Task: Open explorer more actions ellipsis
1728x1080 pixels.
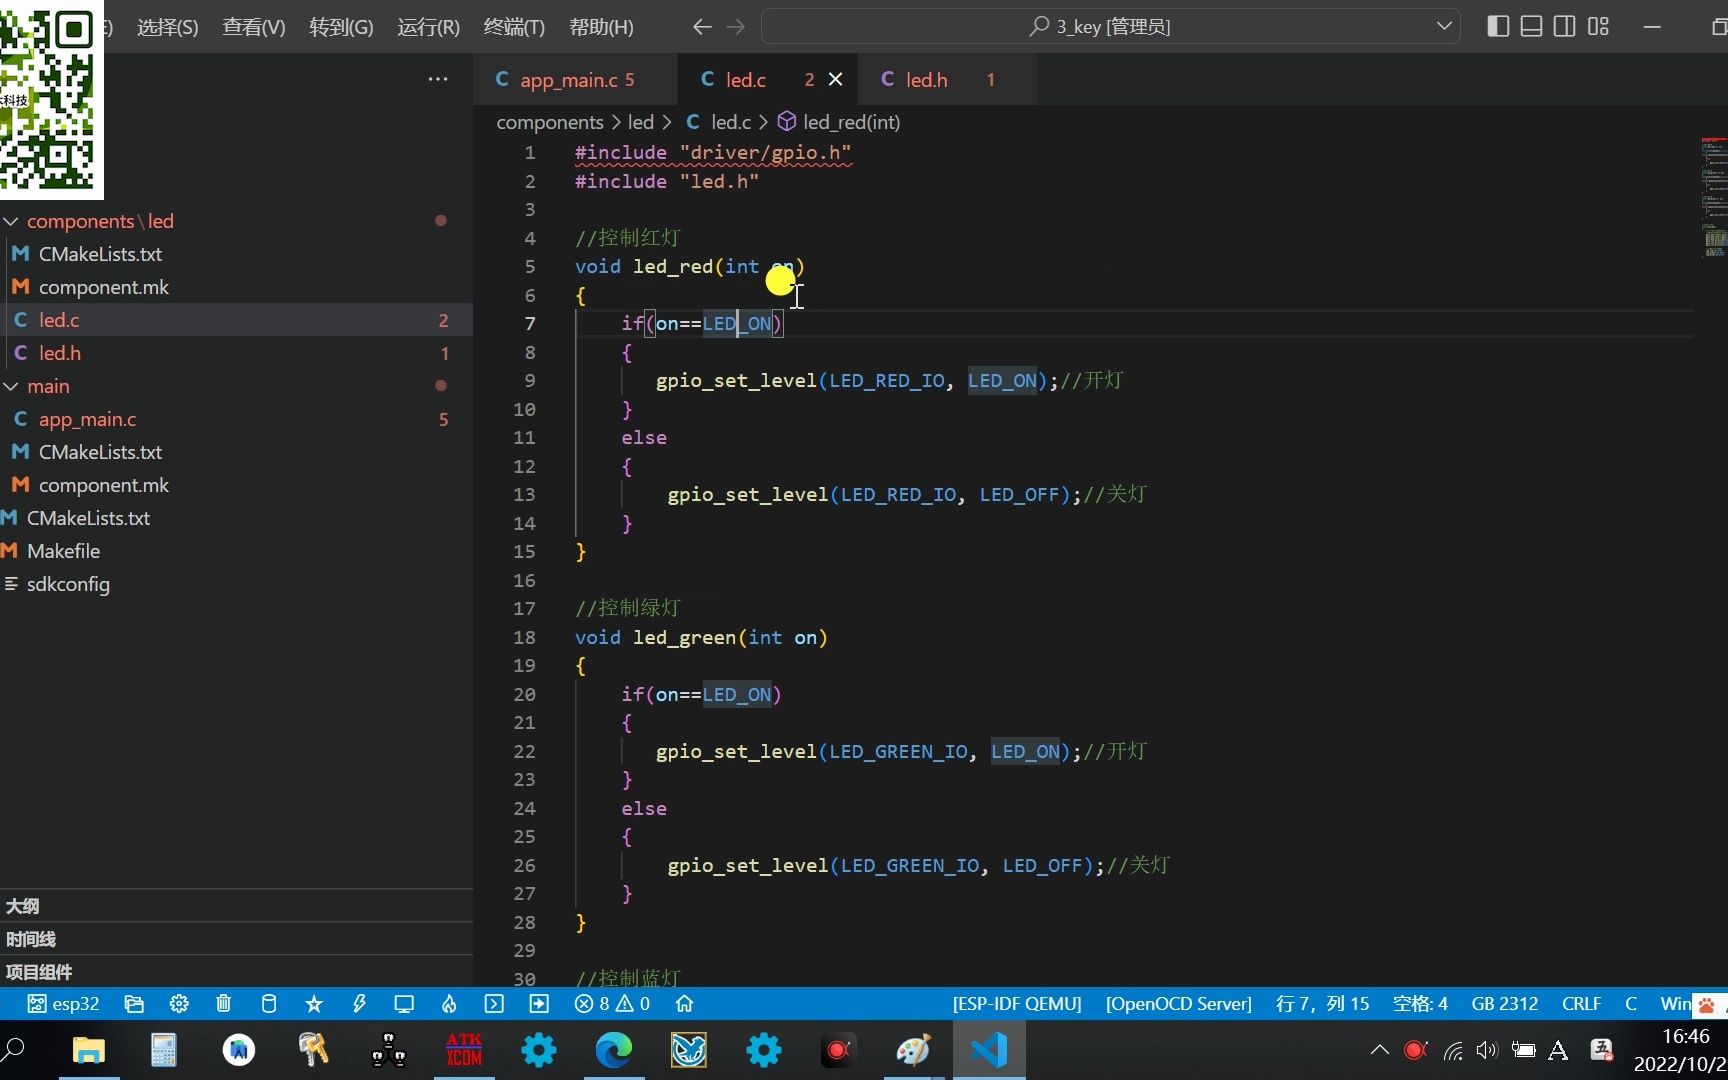Action: [x=438, y=79]
